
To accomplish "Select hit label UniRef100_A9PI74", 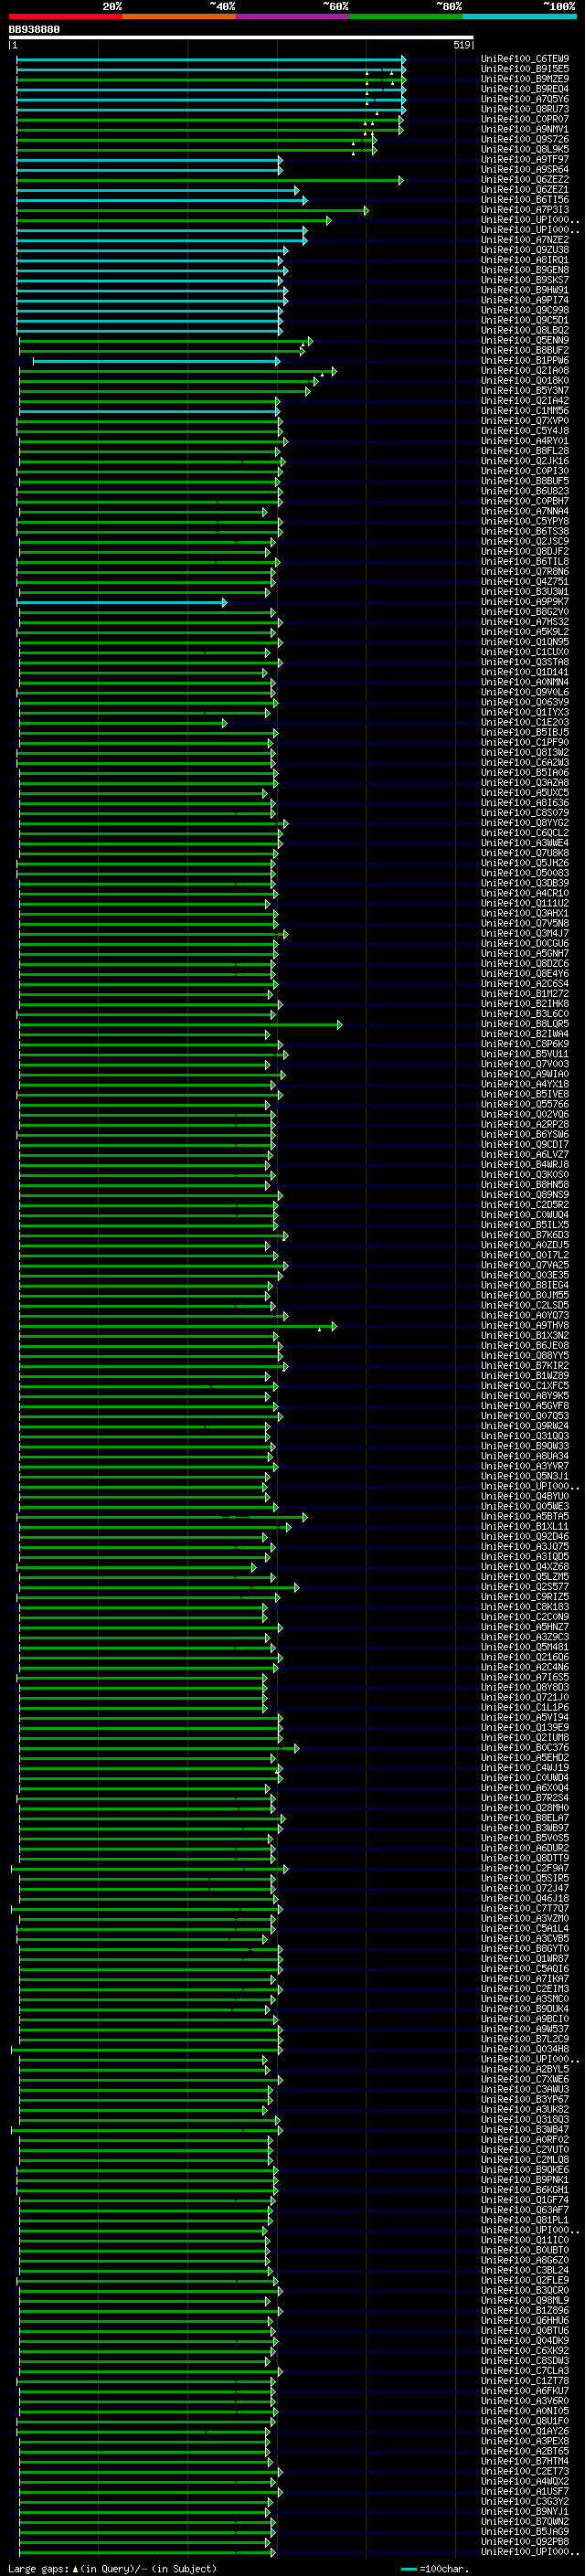I will [525, 300].
